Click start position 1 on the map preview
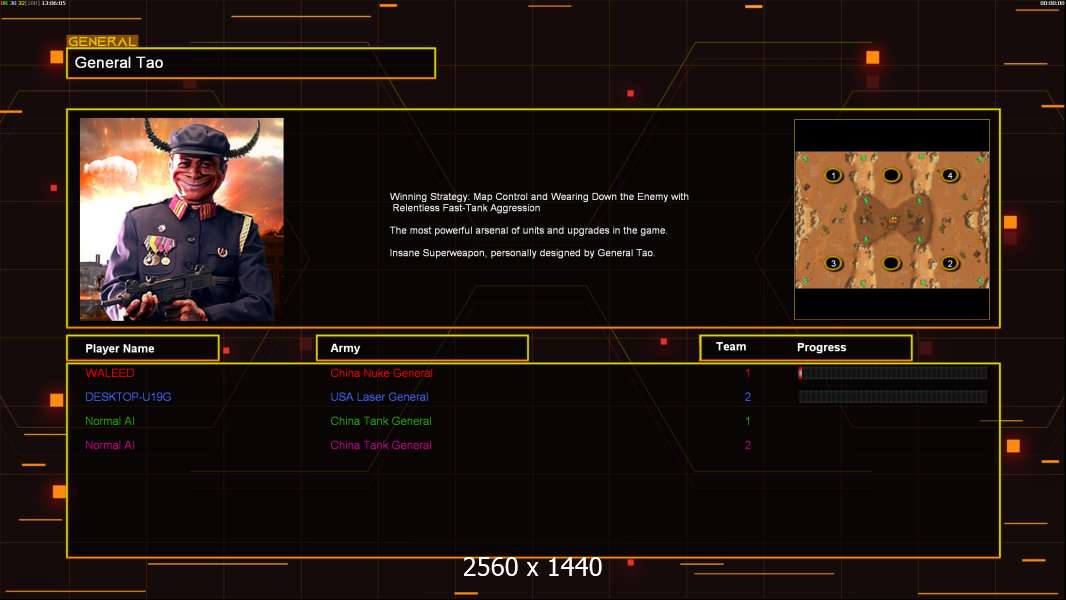The image size is (1066, 600). (x=833, y=175)
